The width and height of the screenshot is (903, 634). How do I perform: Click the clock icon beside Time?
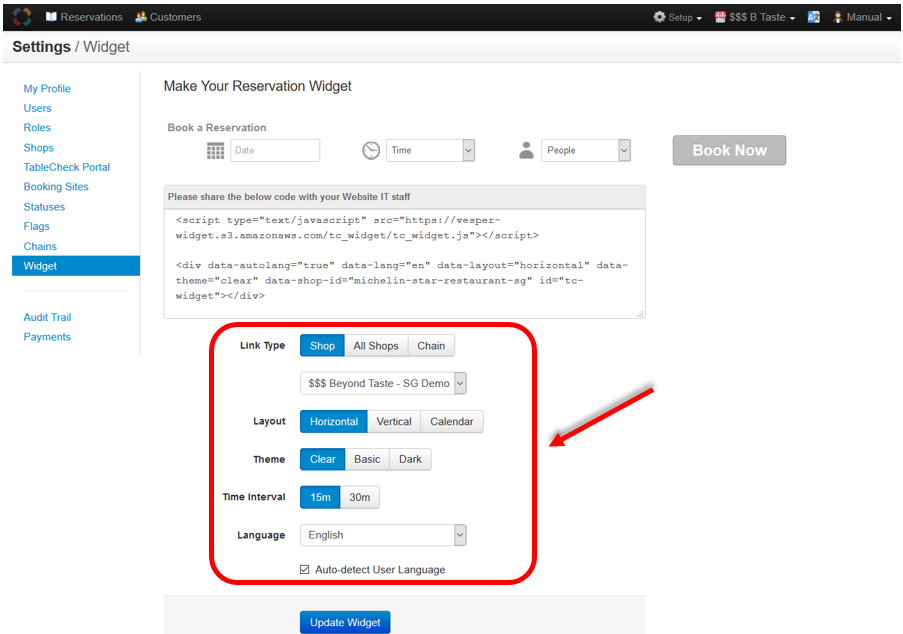(x=371, y=150)
